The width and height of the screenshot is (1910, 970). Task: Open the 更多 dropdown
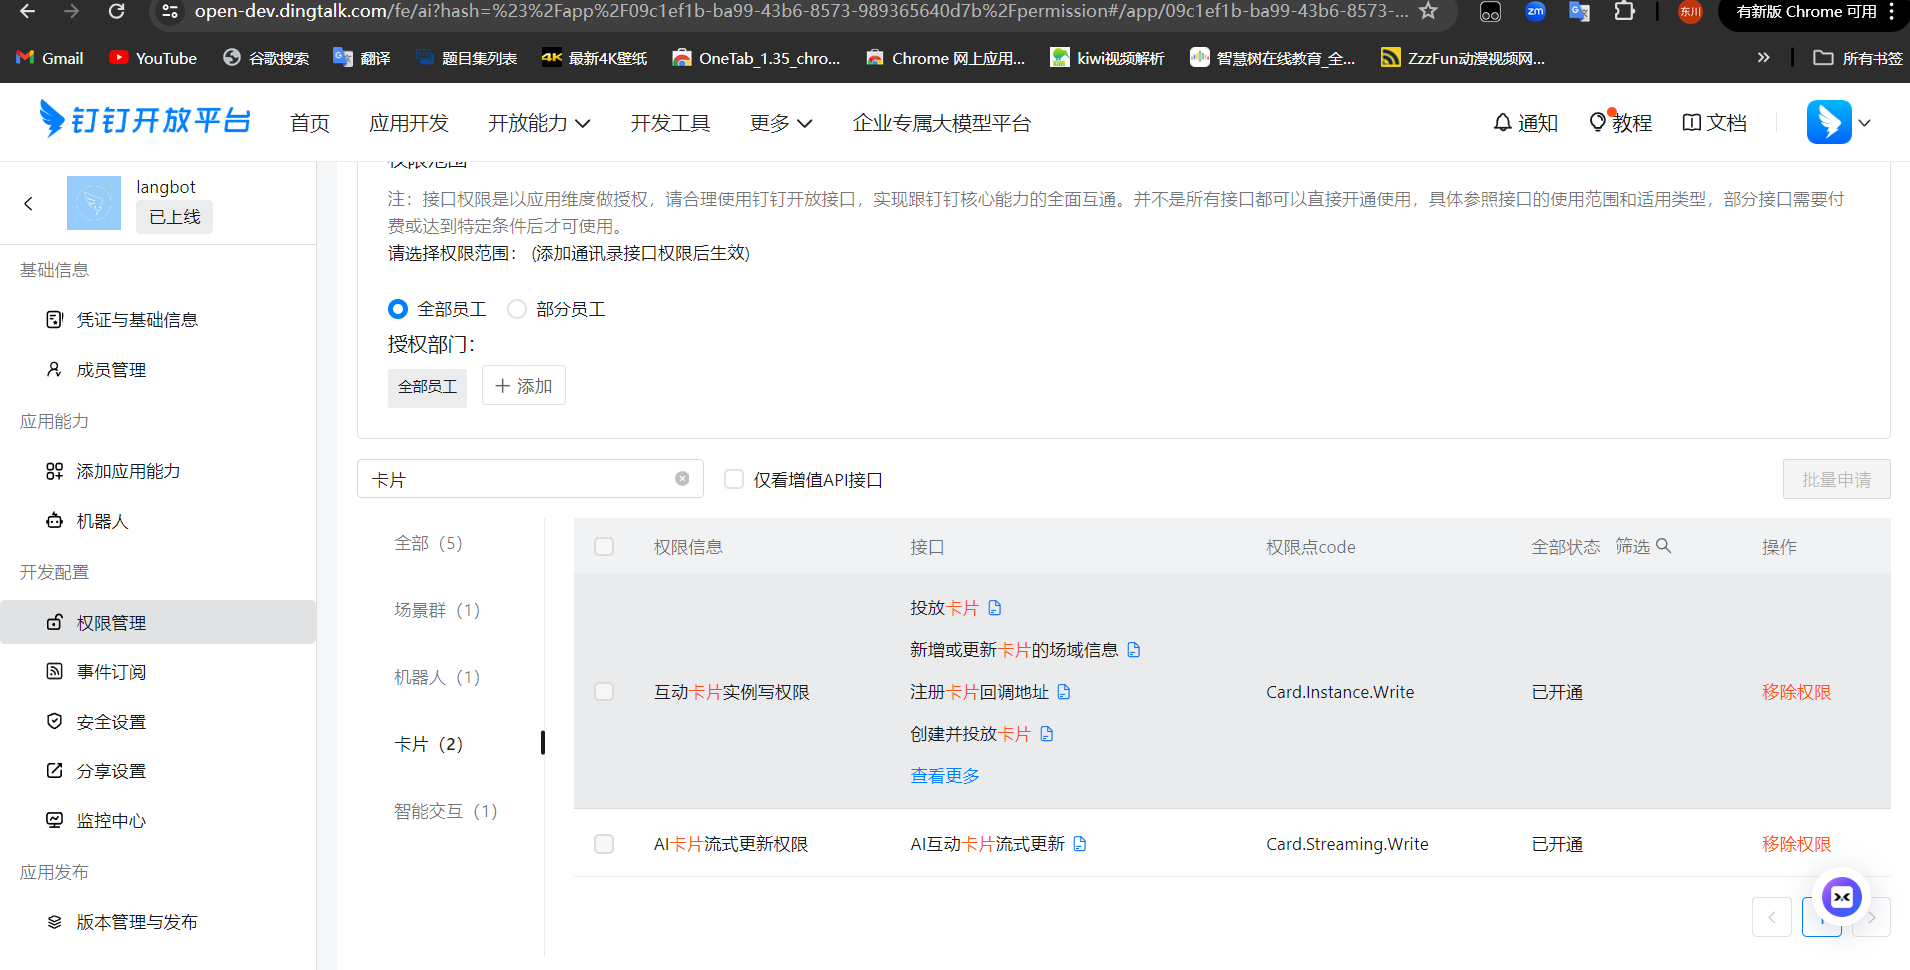(x=780, y=122)
